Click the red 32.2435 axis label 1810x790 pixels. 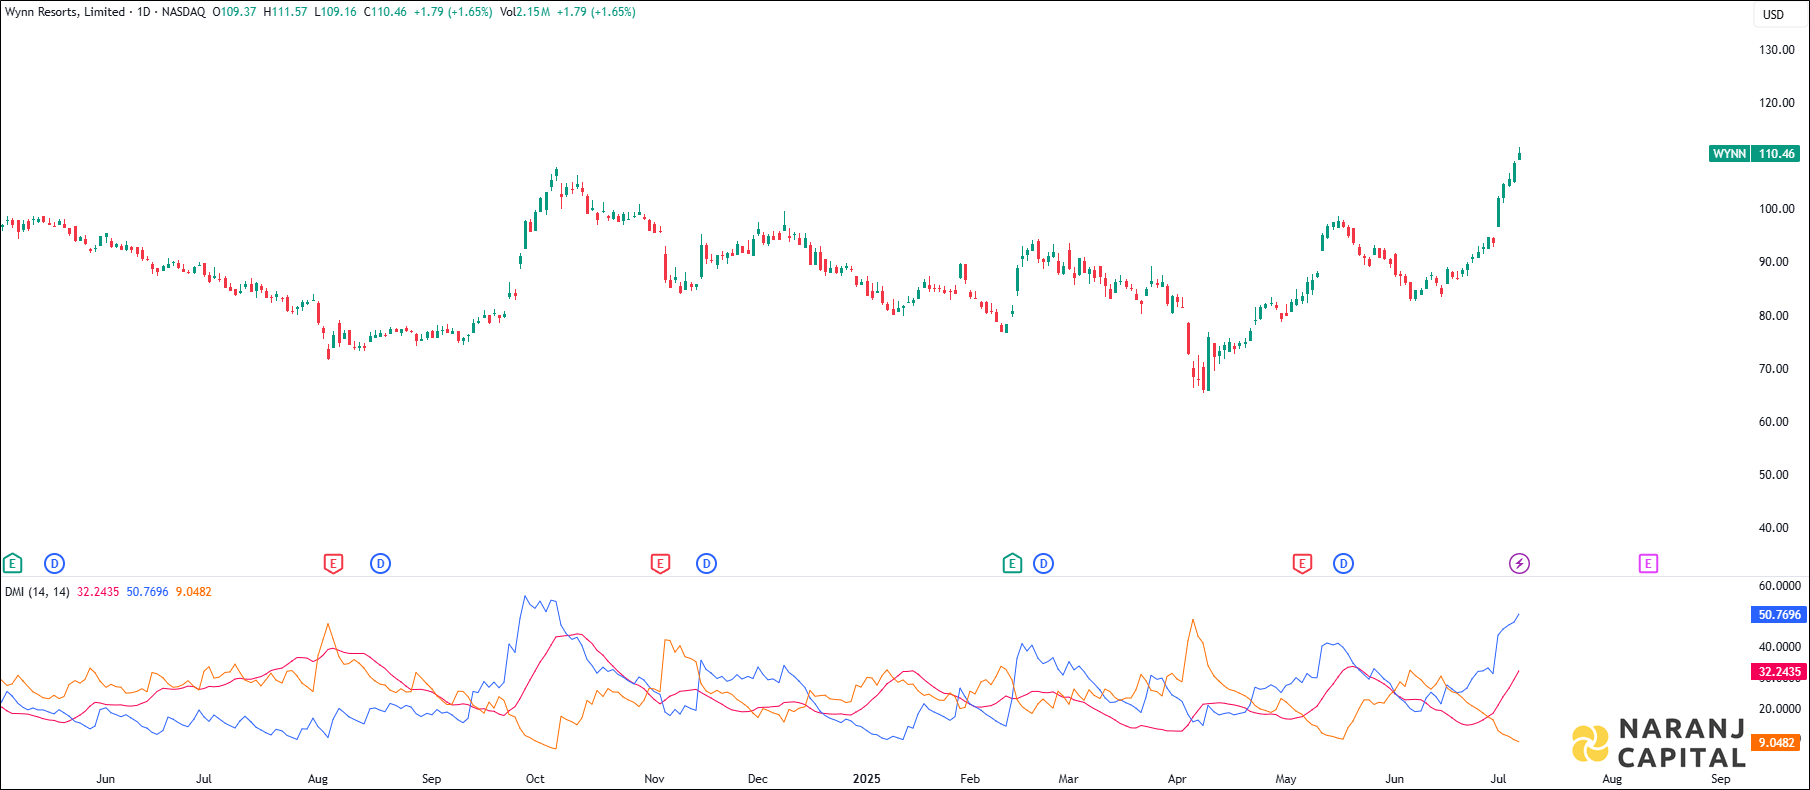(1779, 672)
